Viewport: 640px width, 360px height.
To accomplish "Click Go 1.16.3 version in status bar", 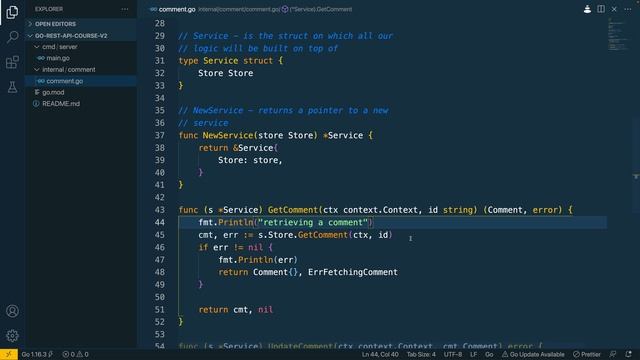I will coord(37,354).
